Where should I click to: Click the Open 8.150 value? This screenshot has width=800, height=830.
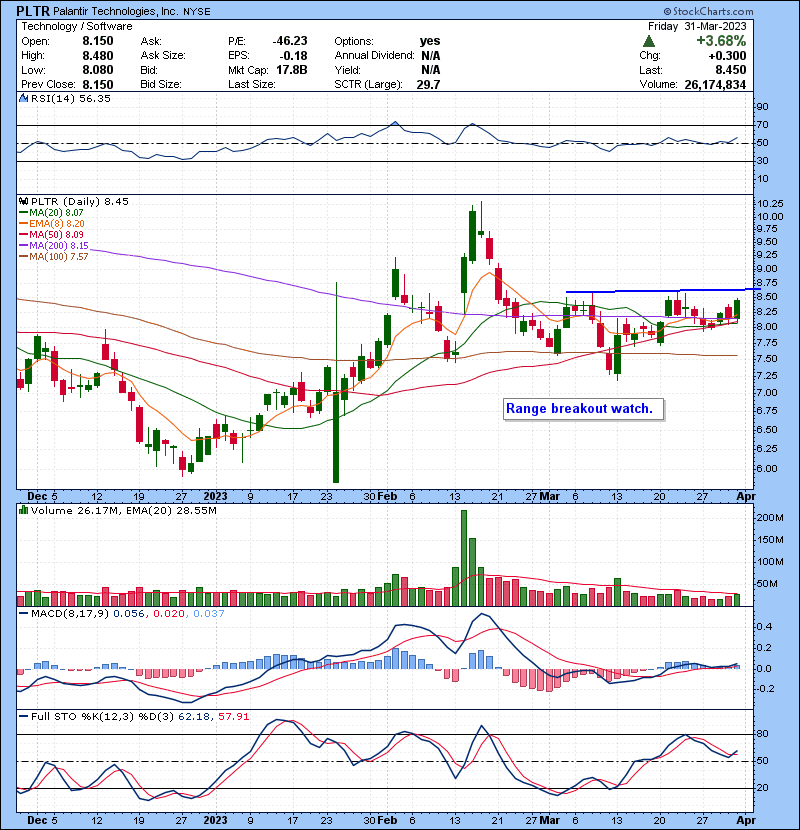98,41
